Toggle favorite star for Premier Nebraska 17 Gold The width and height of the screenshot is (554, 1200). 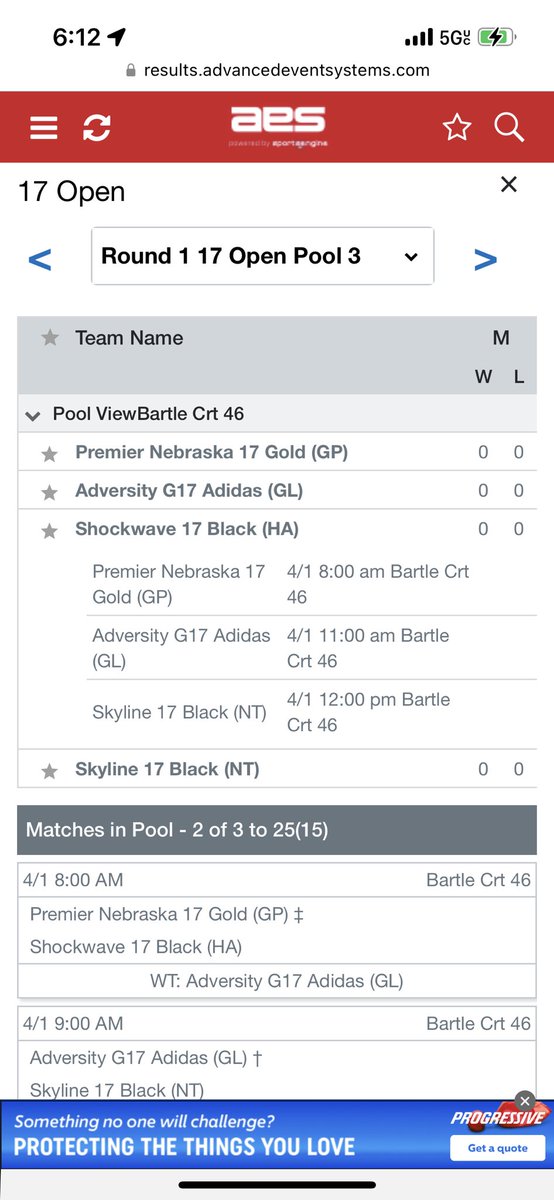coord(49,454)
